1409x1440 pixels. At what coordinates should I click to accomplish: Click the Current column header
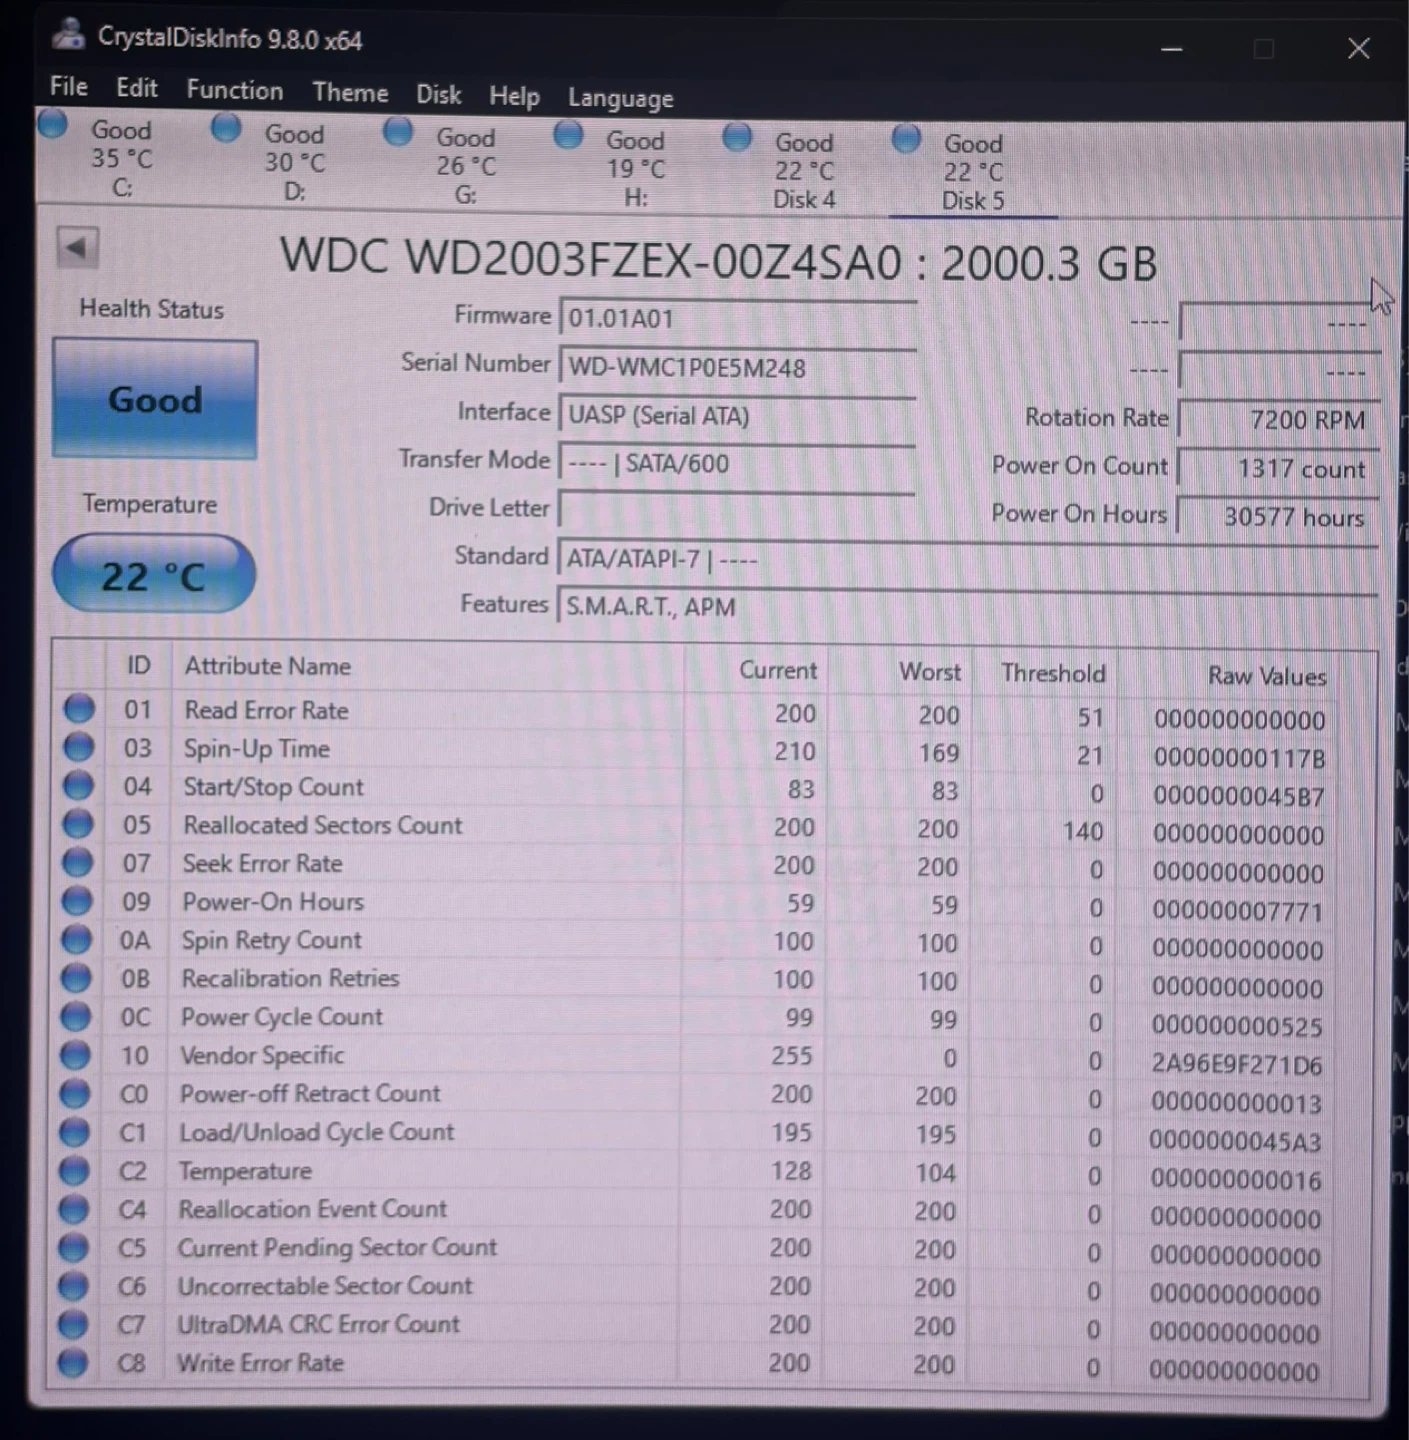[x=778, y=670]
